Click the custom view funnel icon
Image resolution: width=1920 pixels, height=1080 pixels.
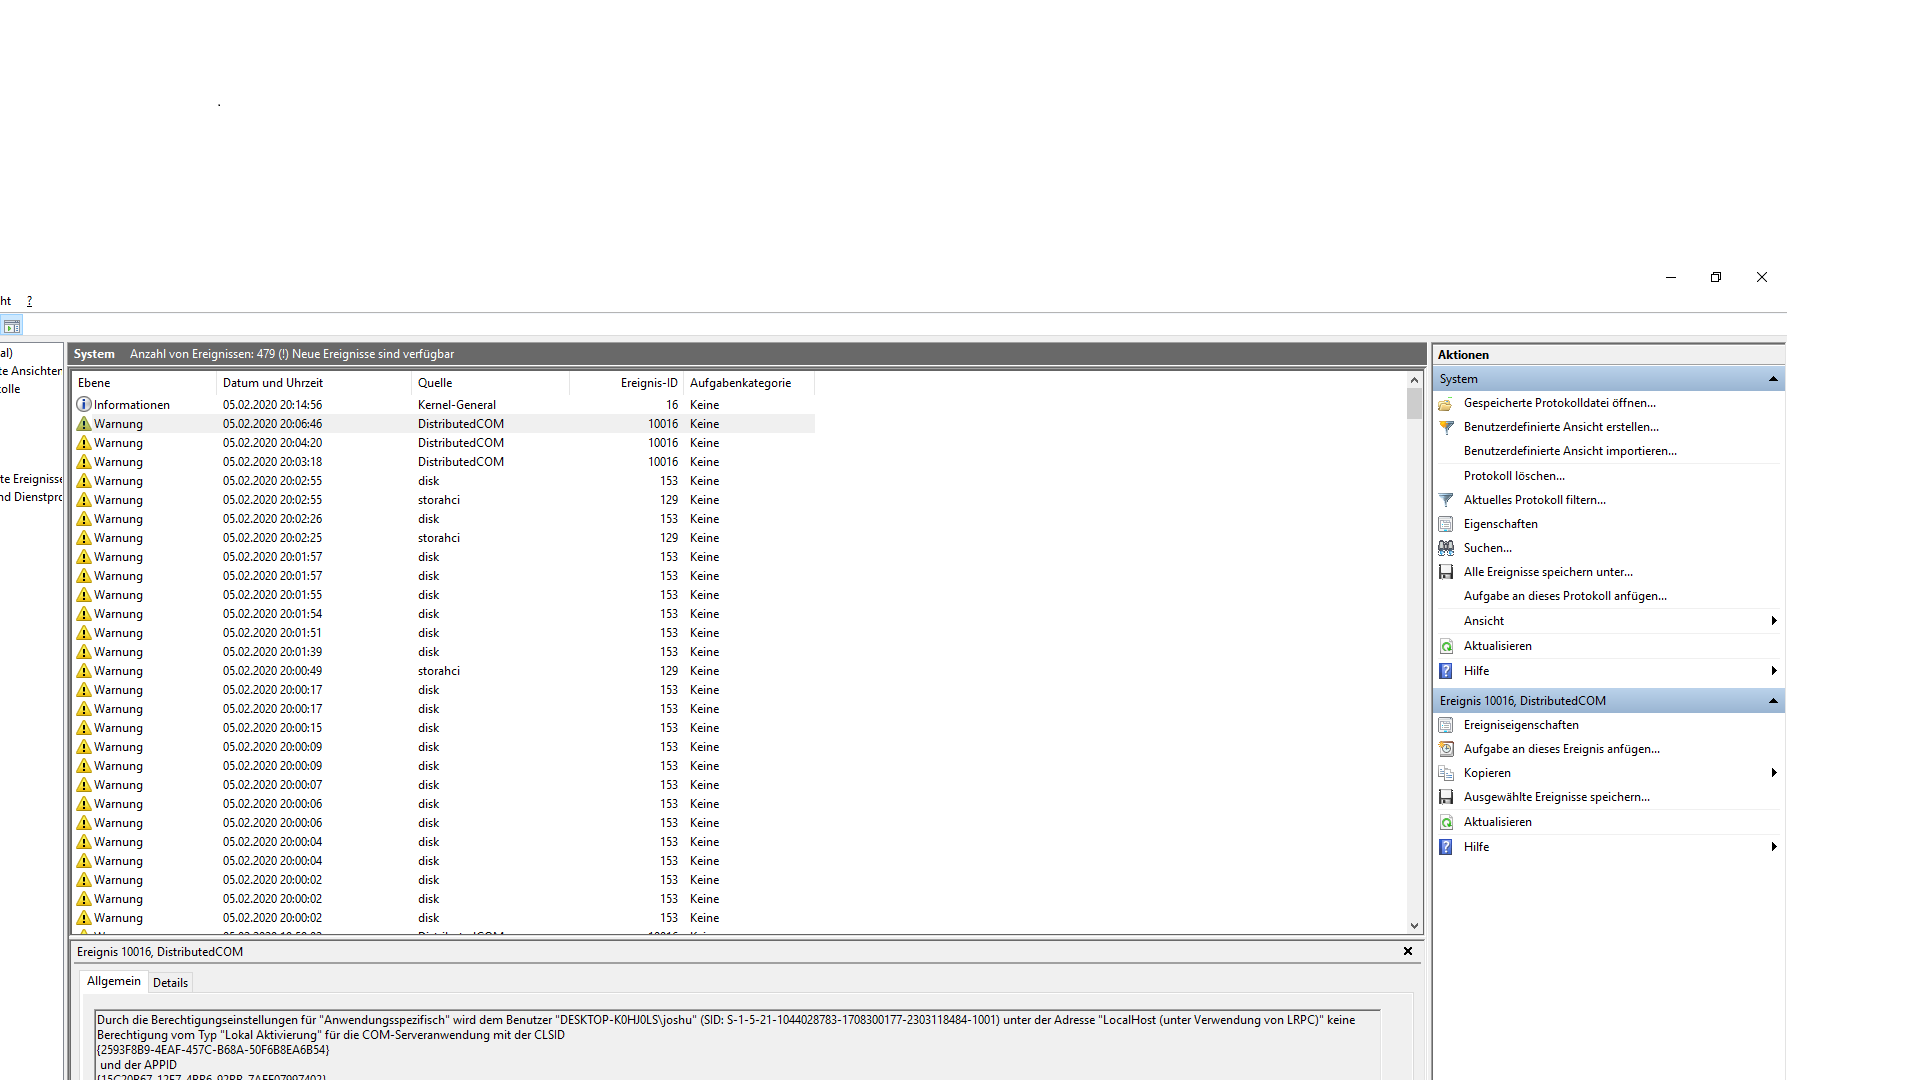pyautogui.click(x=1446, y=427)
